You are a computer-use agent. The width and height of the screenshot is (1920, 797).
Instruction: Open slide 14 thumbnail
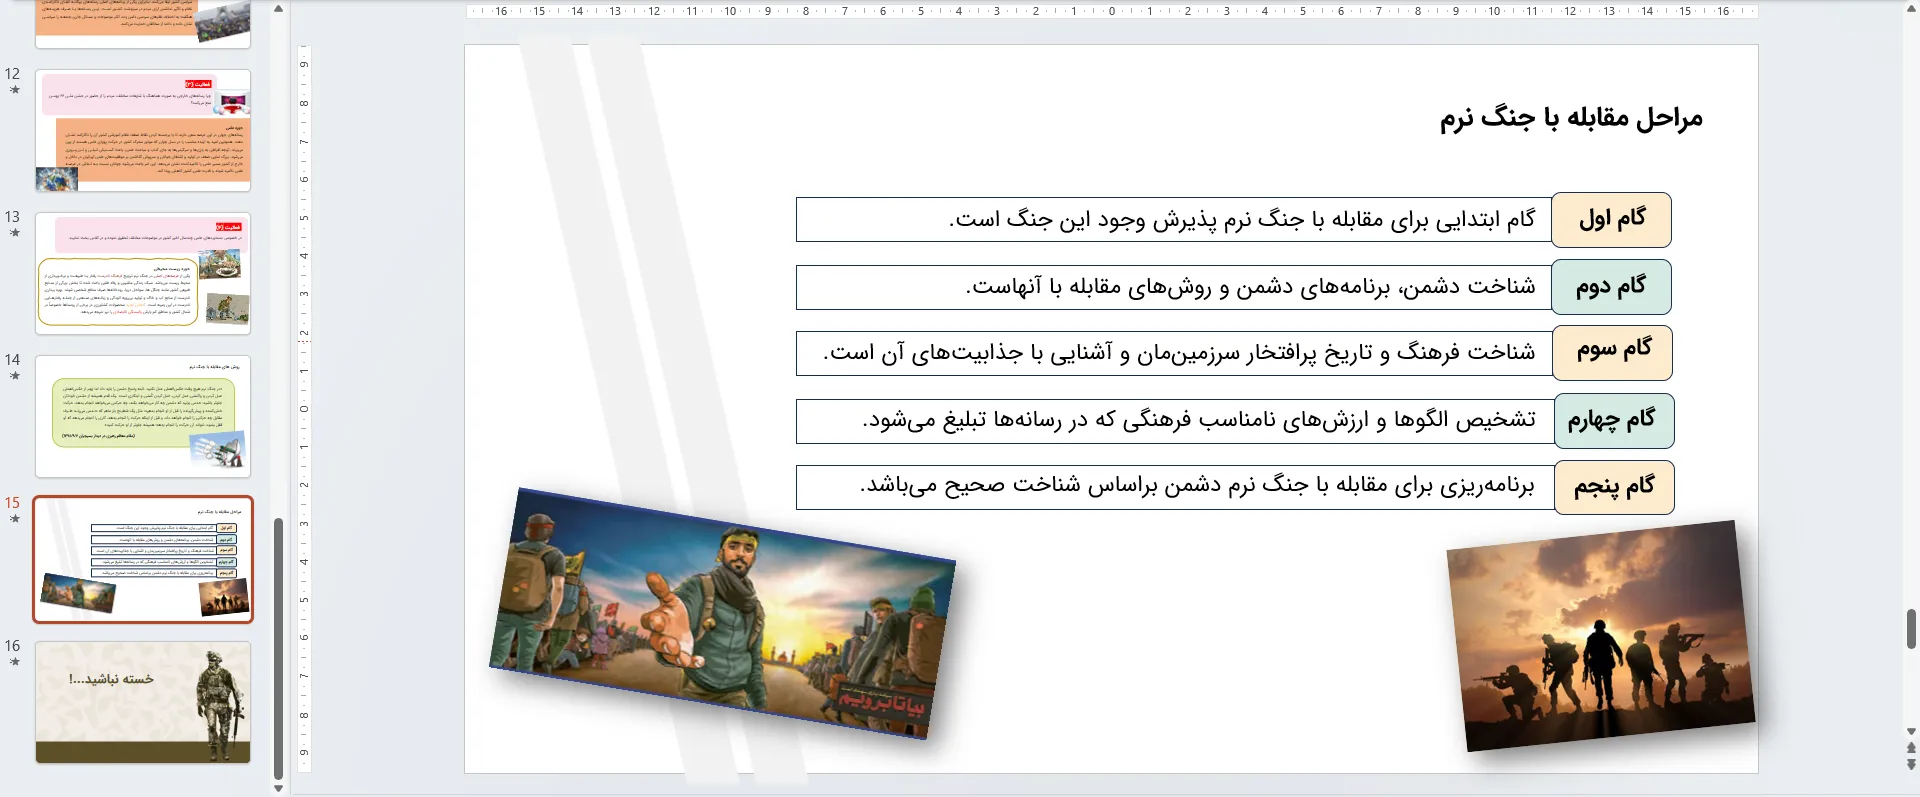pyautogui.click(x=143, y=417)
